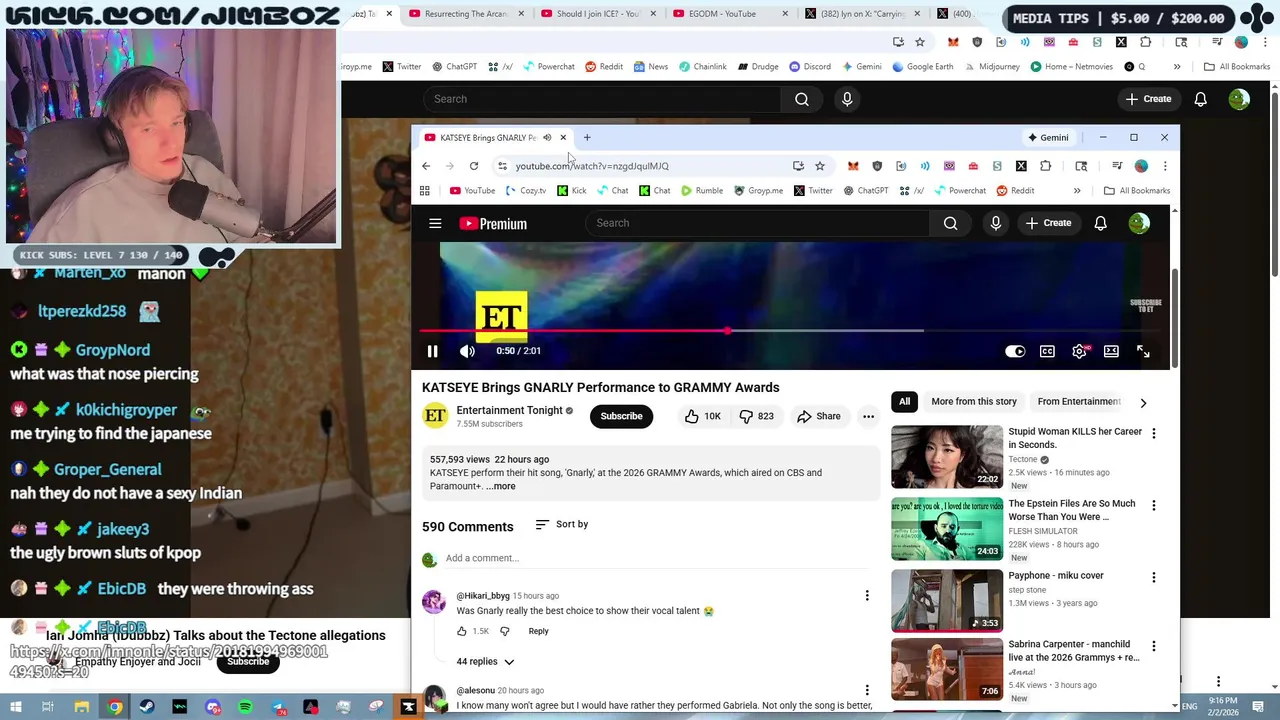The image size is (1280, 720).
Task: Open options menu for @Hikari_bbyg comment
Action: 867,596
